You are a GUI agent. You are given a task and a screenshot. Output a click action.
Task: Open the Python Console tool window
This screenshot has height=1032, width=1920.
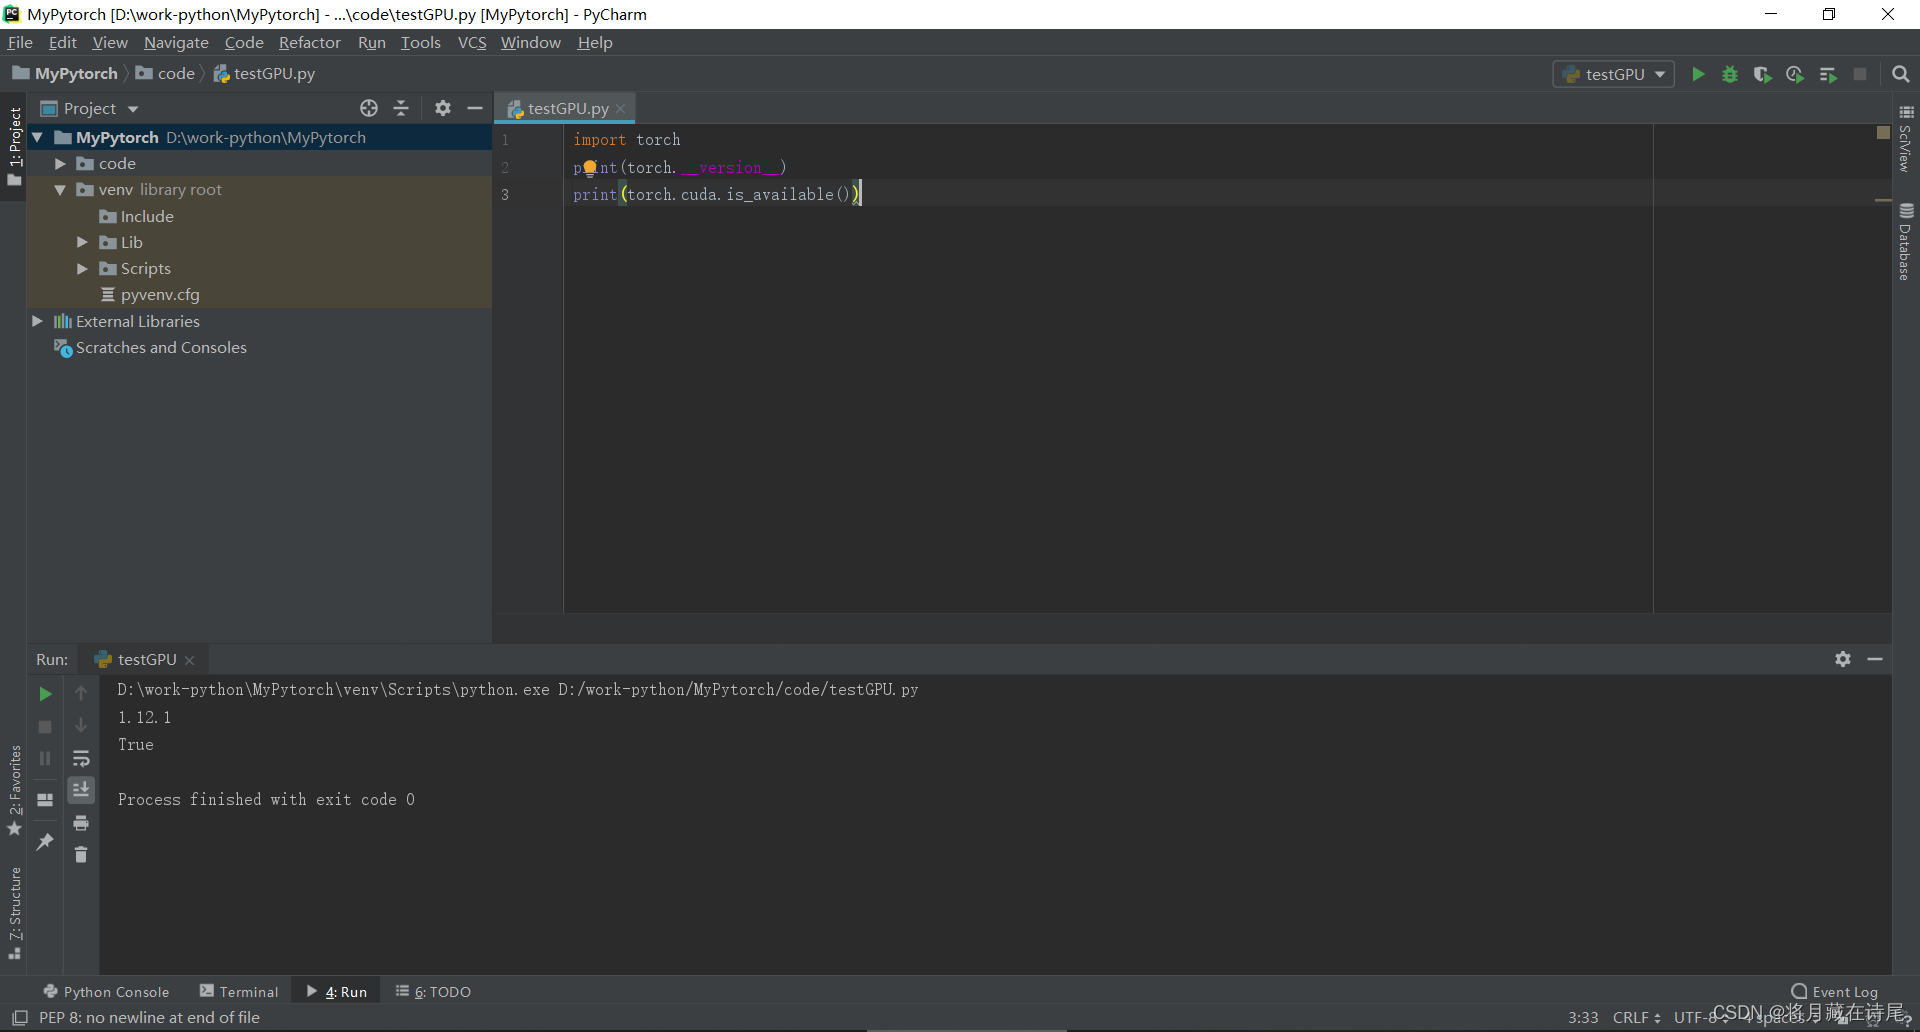(x=106, y=992)
